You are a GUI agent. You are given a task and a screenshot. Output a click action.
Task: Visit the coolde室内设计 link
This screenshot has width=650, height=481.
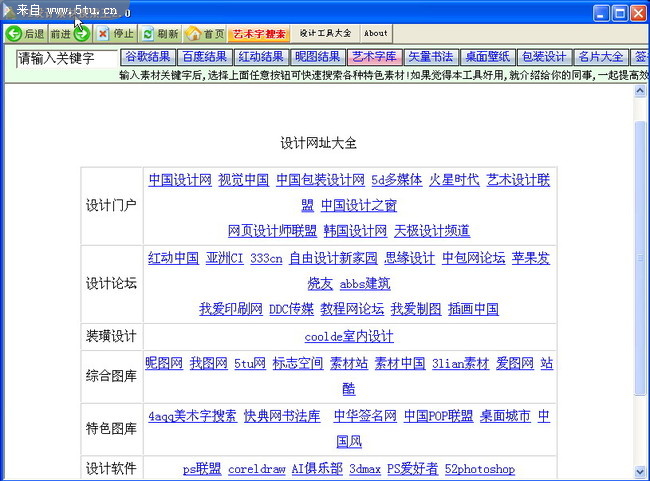tap(349, 336)
